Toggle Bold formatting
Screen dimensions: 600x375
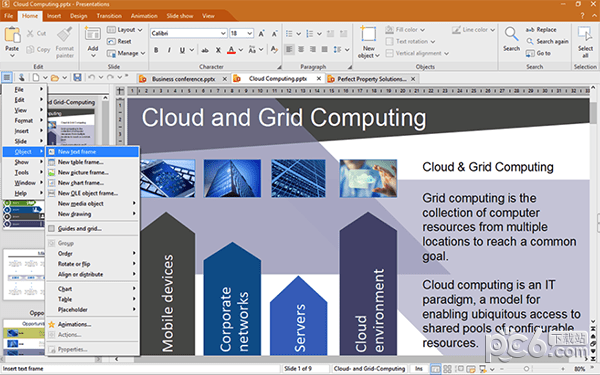click(156, 50)
